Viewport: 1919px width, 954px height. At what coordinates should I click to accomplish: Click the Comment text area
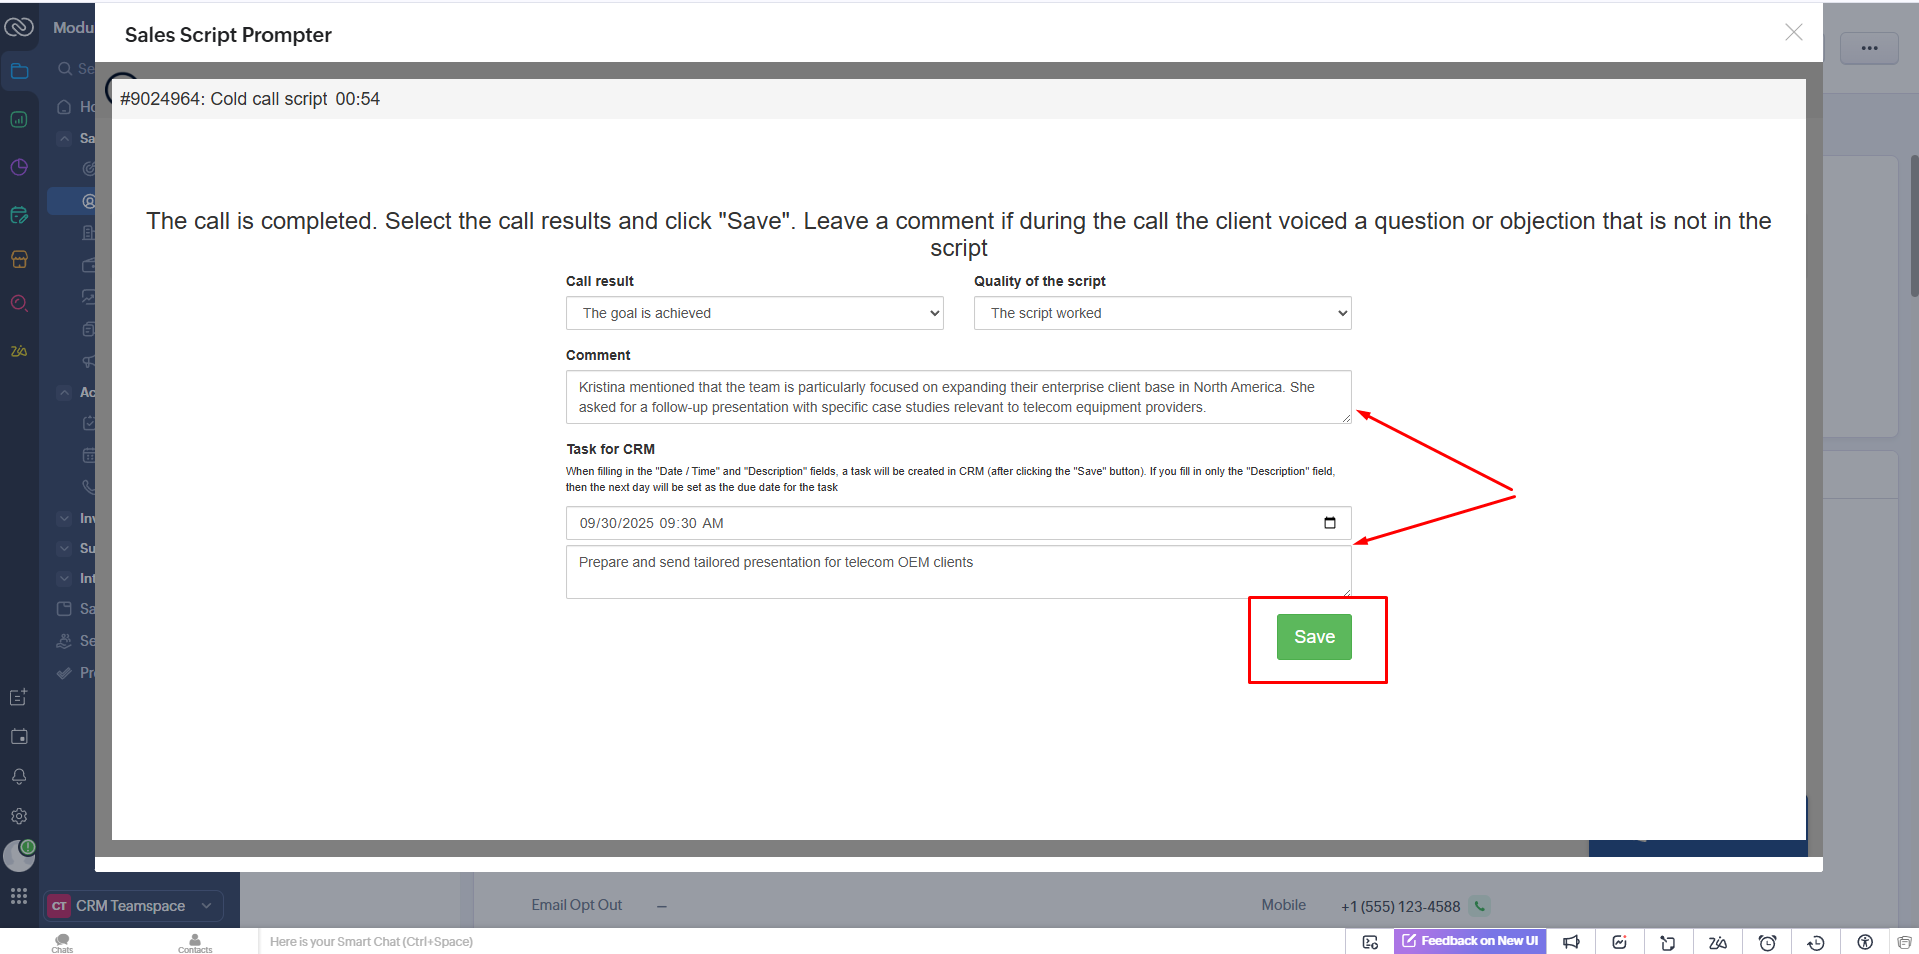957,397
